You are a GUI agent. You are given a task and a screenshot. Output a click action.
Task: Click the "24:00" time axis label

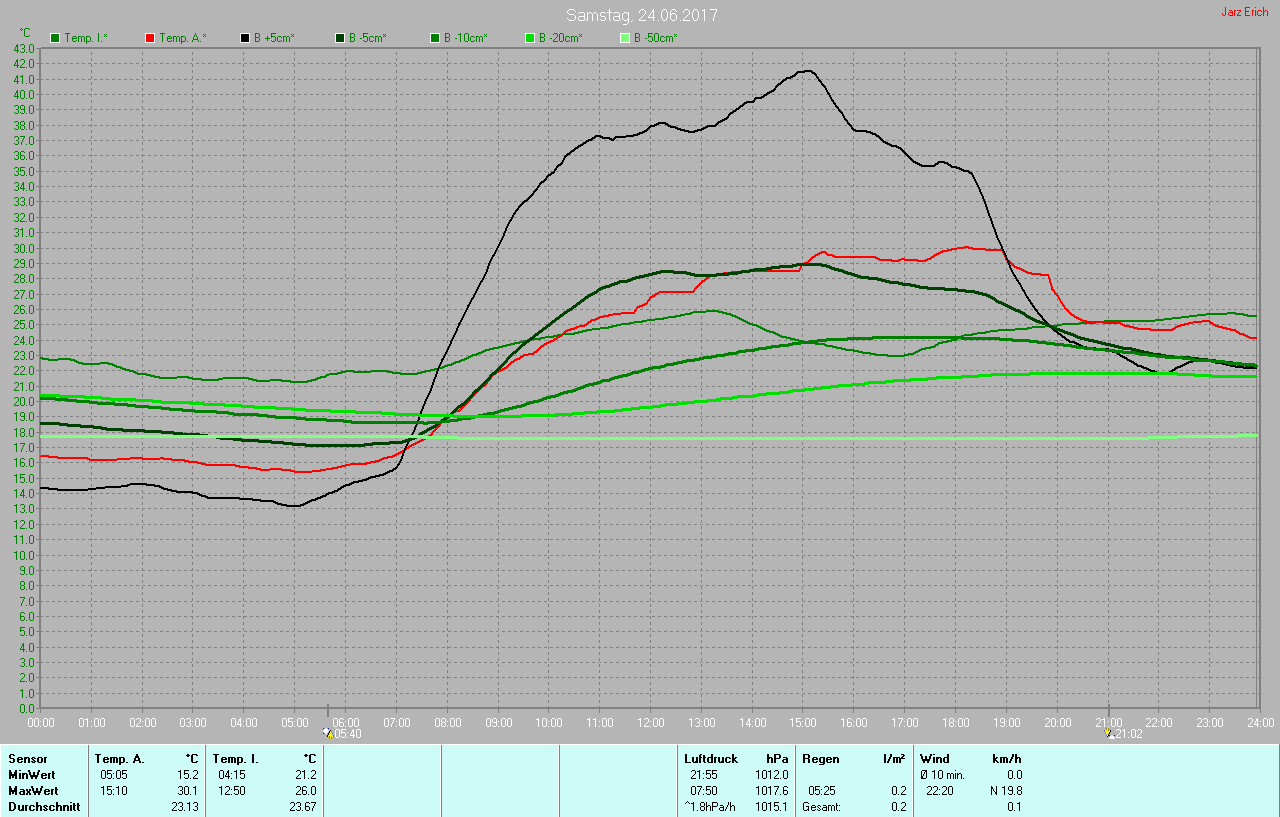click(x=1260, y=722)
